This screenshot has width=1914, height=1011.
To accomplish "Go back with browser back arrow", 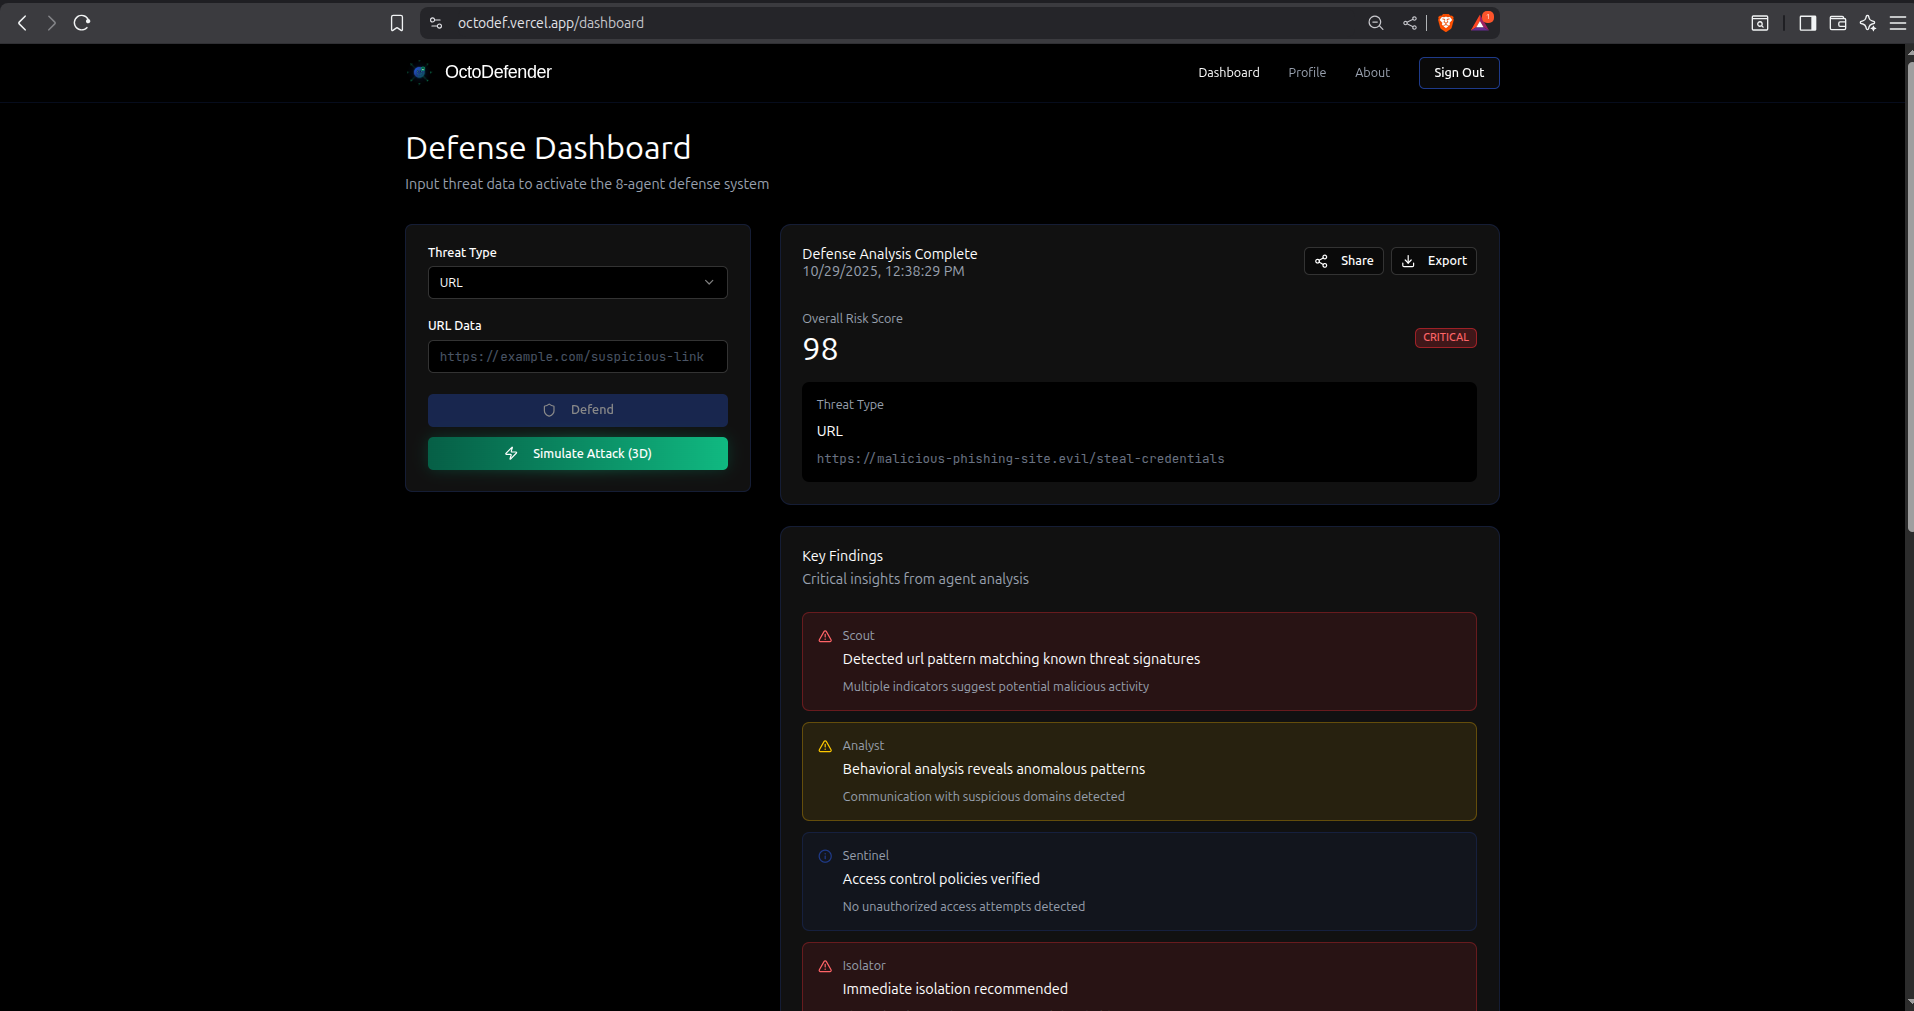I will (22, 23).
